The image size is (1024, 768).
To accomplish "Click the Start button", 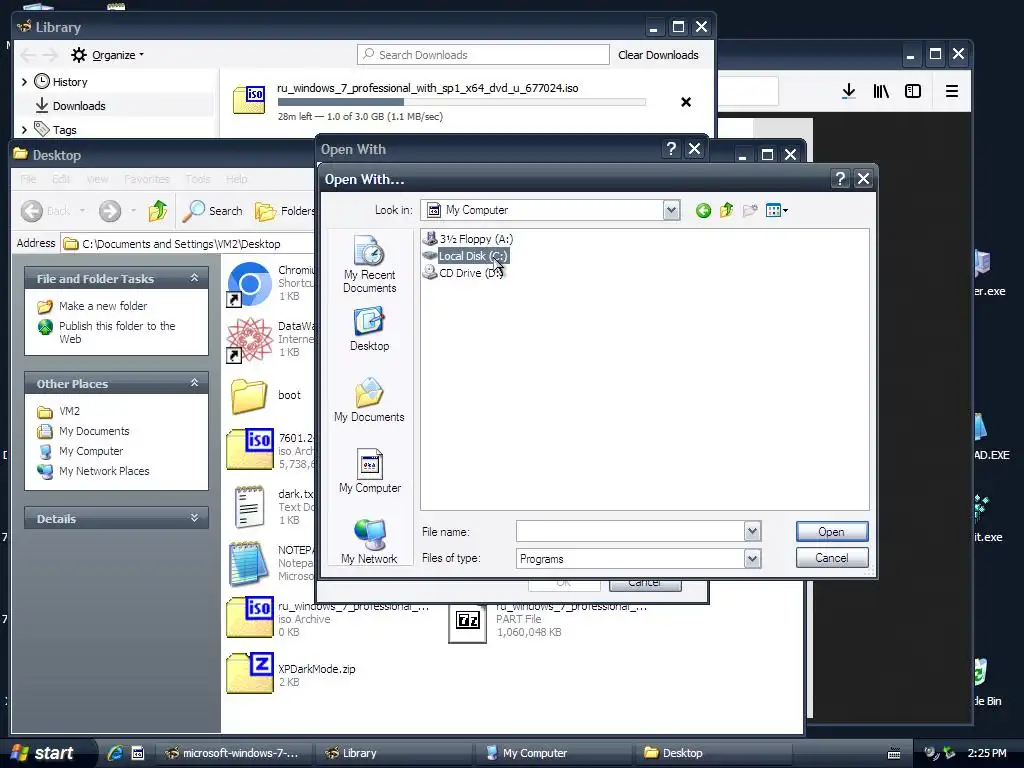I will (43, 753).
